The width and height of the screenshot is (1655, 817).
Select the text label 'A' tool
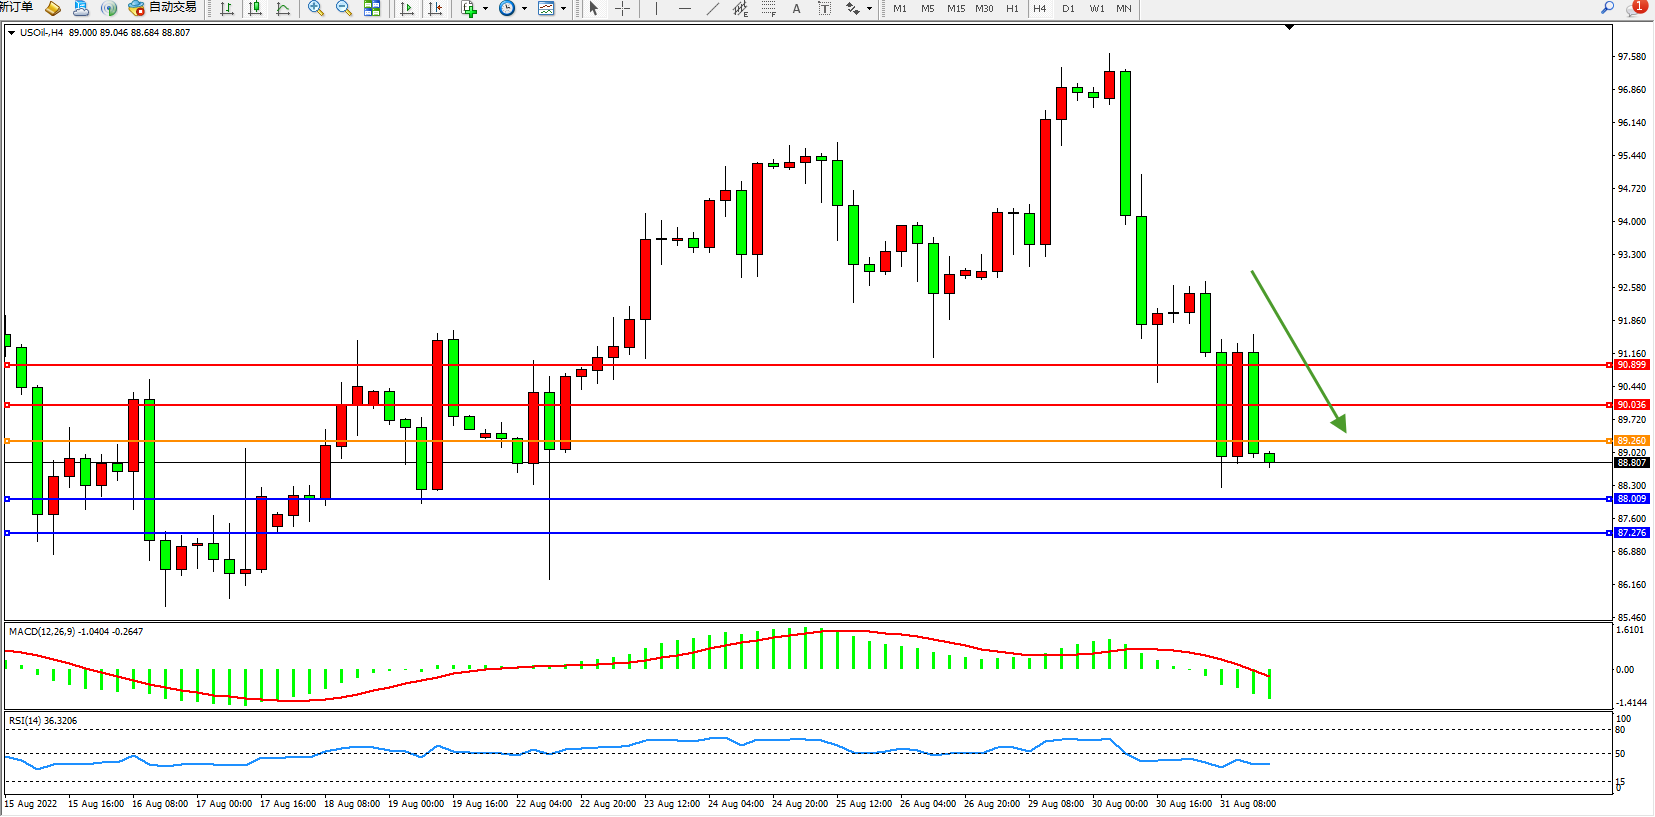(x=796, y=9)
